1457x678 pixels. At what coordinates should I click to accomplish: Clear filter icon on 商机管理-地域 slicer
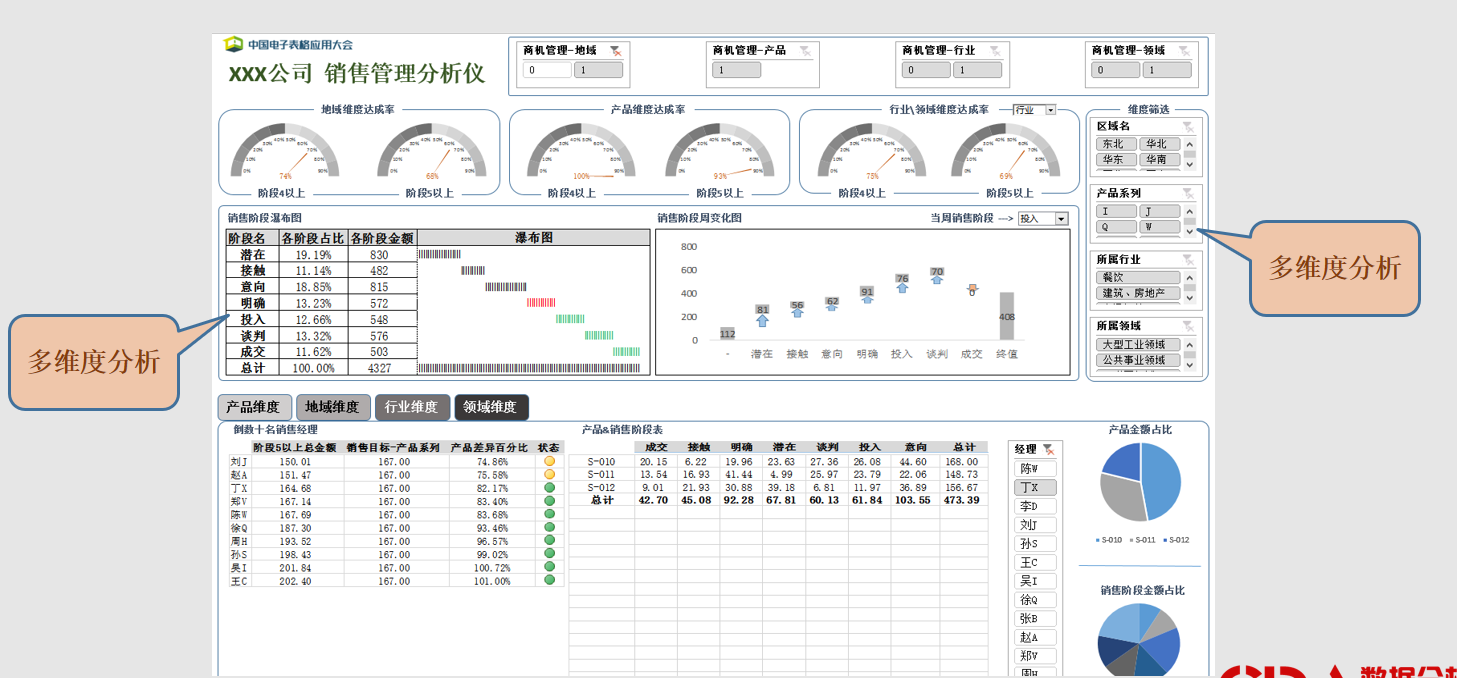[616, 50]
